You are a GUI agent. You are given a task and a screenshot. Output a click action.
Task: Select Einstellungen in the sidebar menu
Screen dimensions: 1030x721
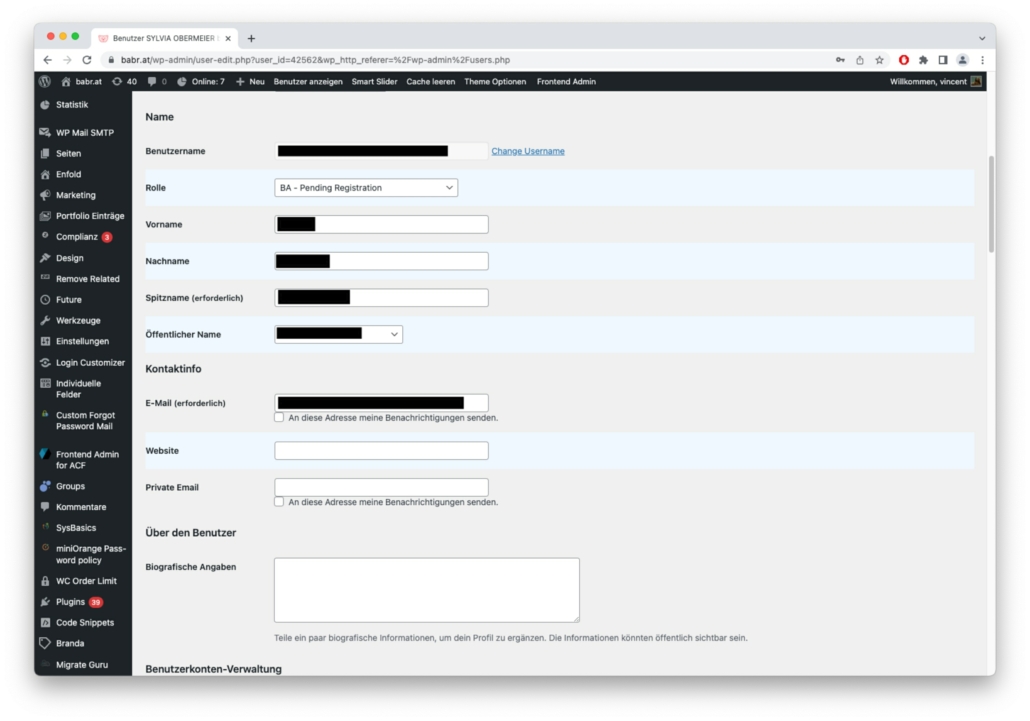82,341
